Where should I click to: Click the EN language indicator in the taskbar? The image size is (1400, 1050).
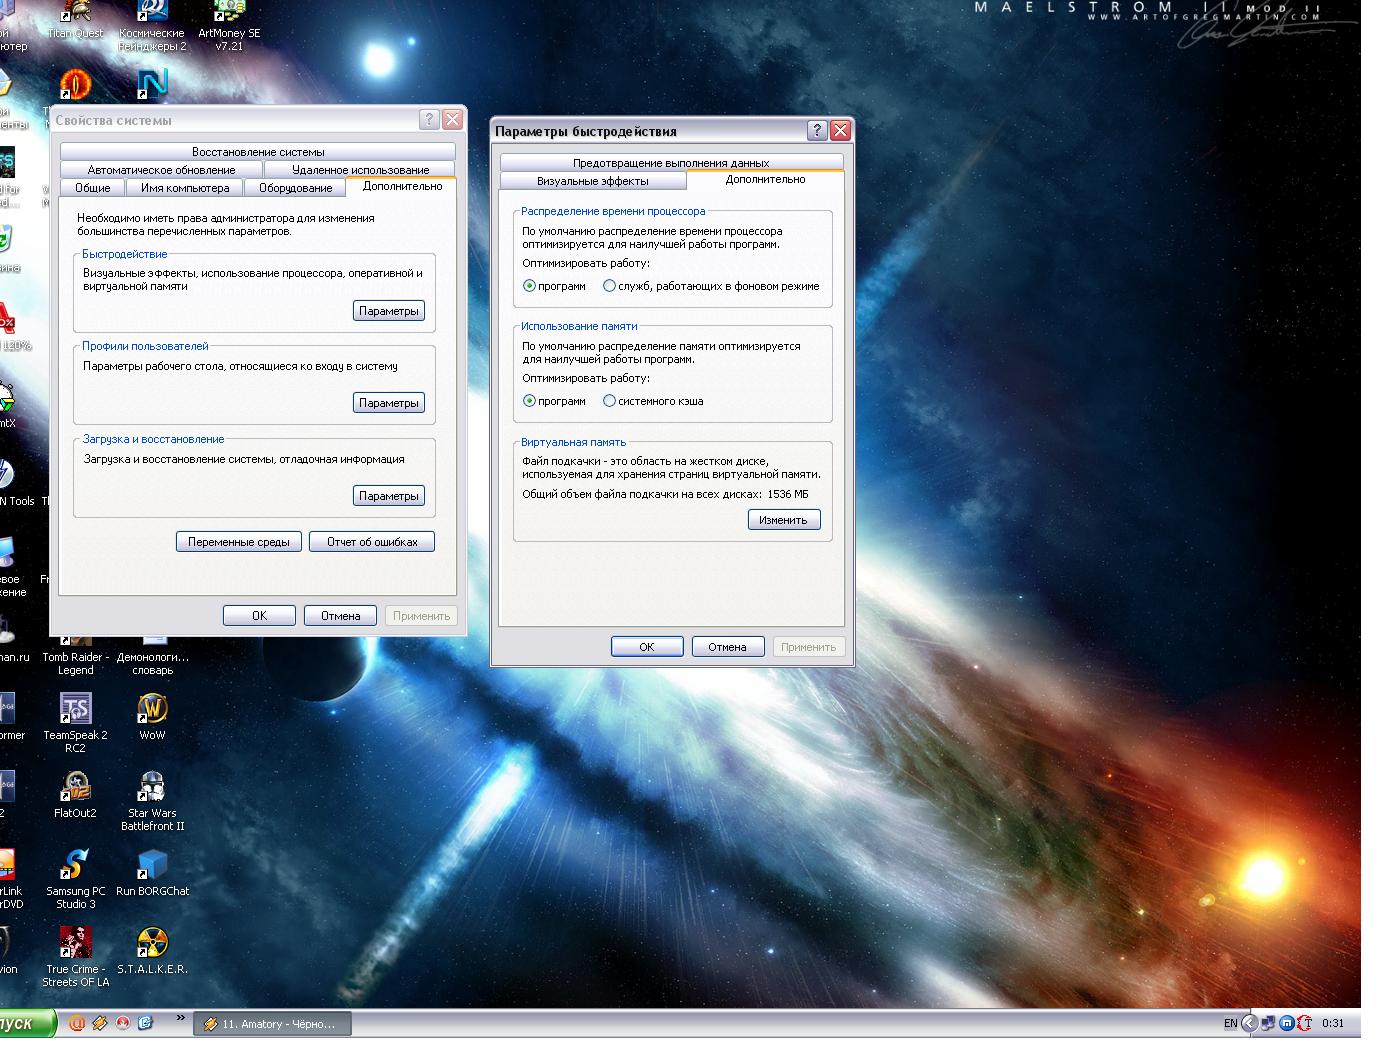click(x=1231, y=1023)
